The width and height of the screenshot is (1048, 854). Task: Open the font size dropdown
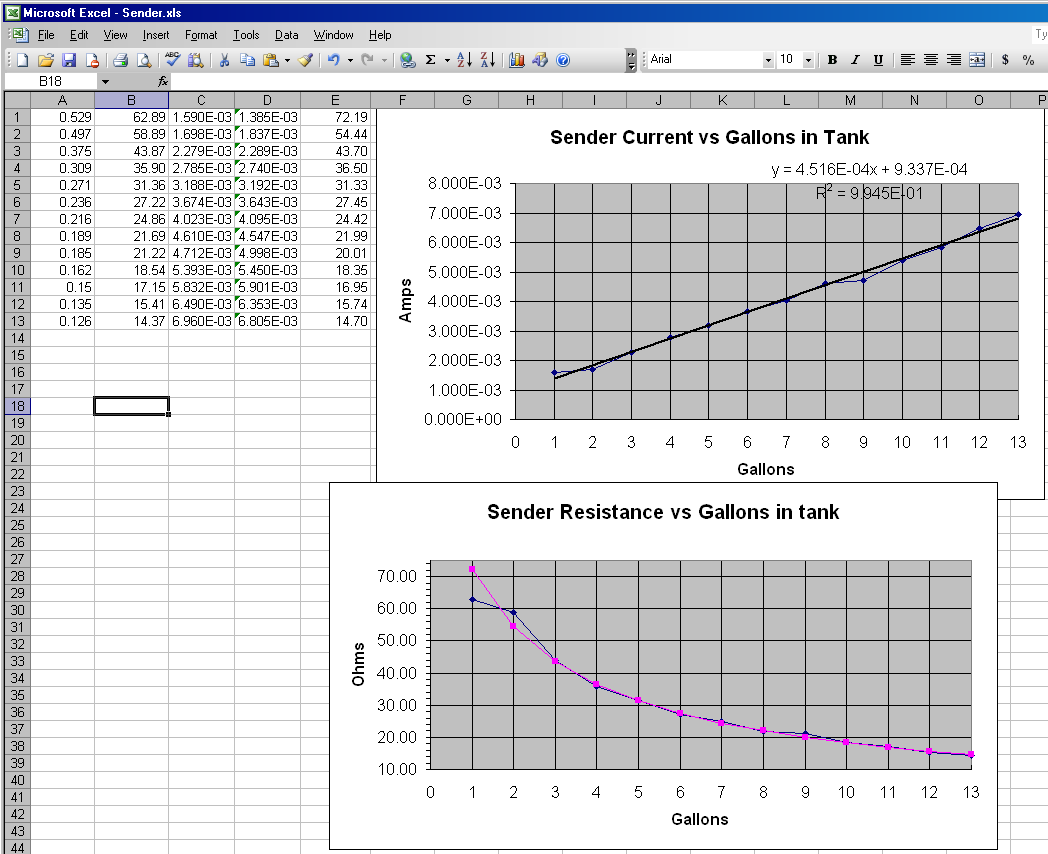click(808, 59)
